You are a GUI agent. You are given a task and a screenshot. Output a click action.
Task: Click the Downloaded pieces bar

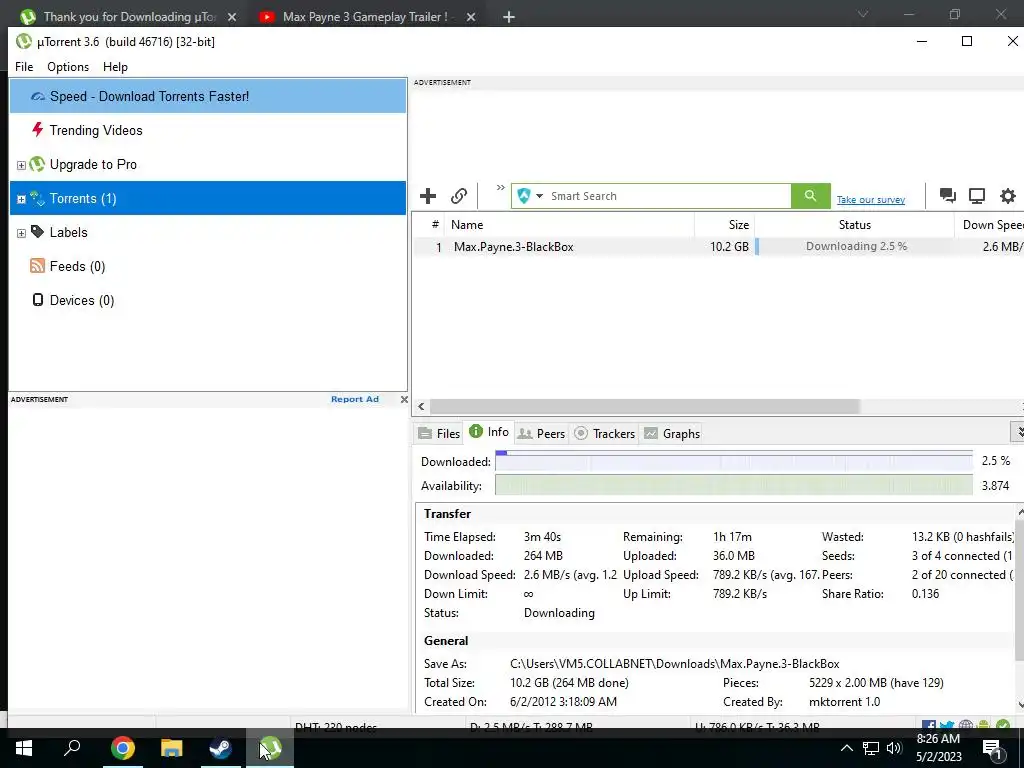(733, 461)
